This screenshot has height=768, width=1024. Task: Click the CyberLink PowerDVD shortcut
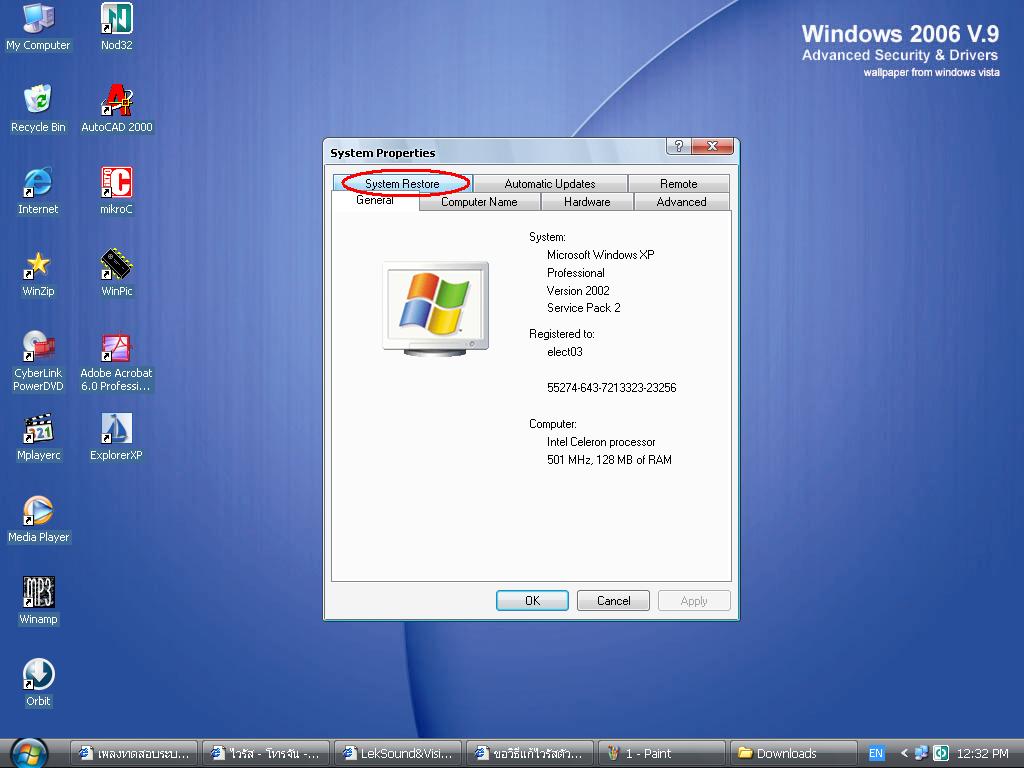[38, 360]
